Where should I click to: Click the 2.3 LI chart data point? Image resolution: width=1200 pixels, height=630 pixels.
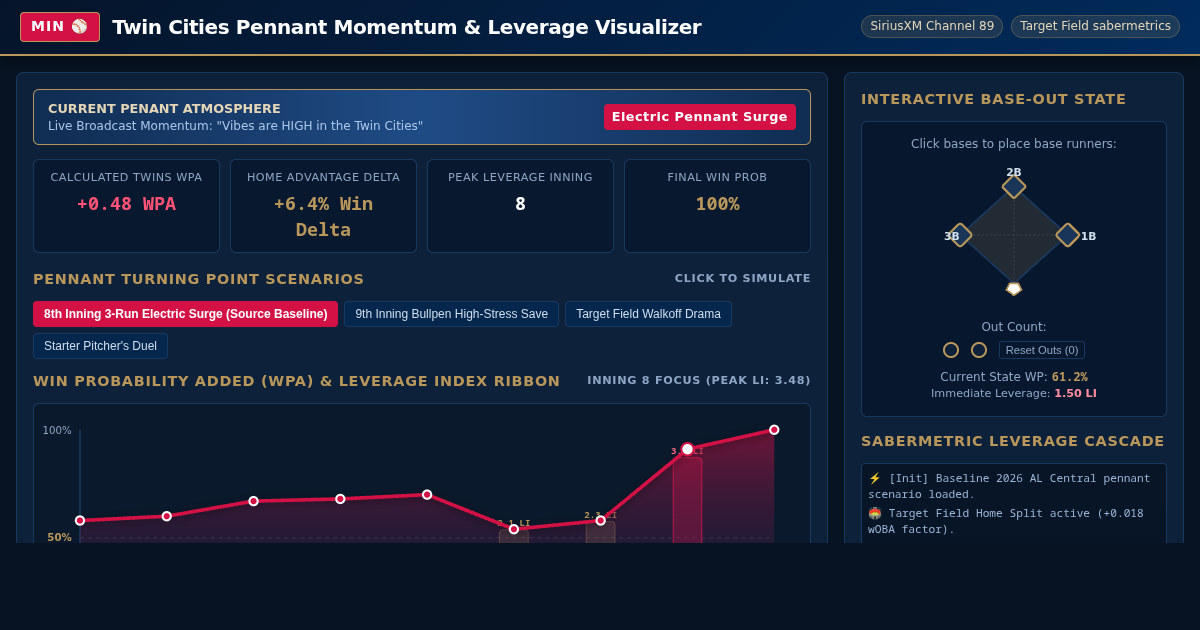[x=600, y=520]
